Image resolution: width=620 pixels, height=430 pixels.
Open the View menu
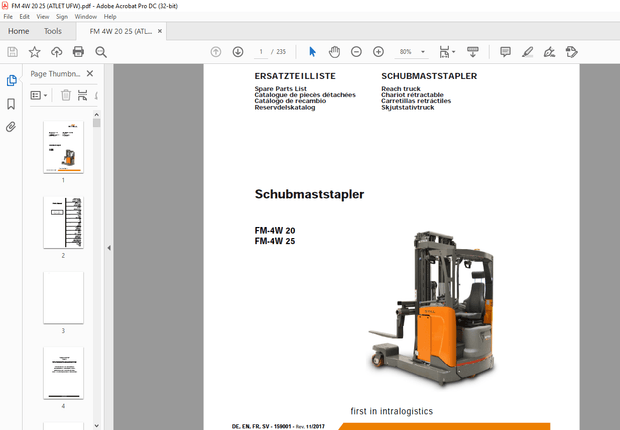tap(43, 17)
